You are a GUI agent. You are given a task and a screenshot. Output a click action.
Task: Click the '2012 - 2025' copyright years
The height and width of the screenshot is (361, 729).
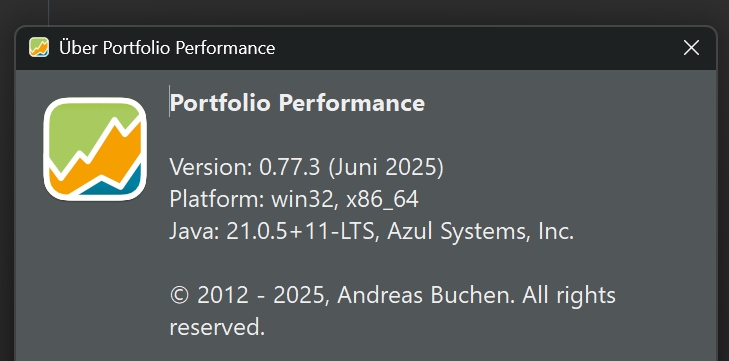pos(260,295)
